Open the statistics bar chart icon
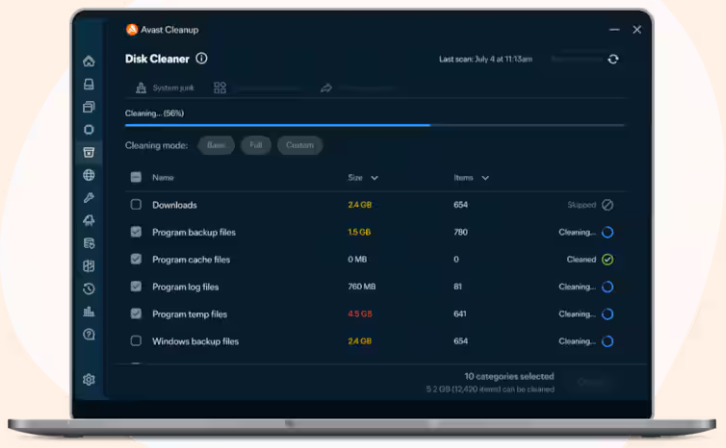 [89, 311]
